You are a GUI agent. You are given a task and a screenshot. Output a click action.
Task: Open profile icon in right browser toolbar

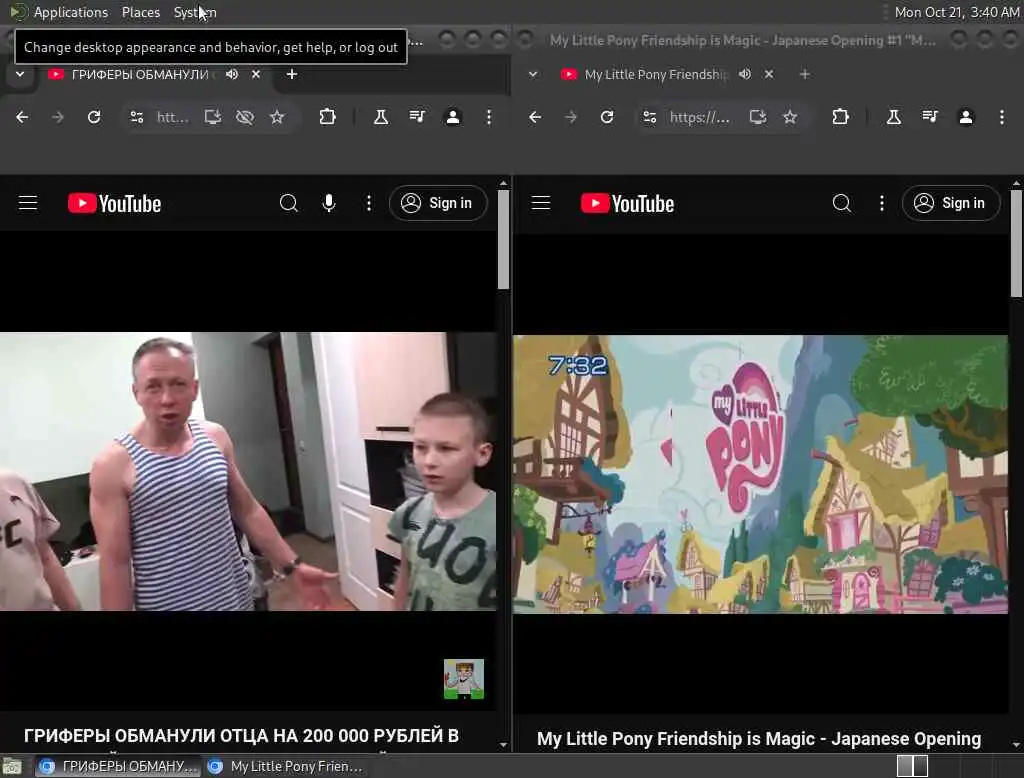[x=966, y=117]
